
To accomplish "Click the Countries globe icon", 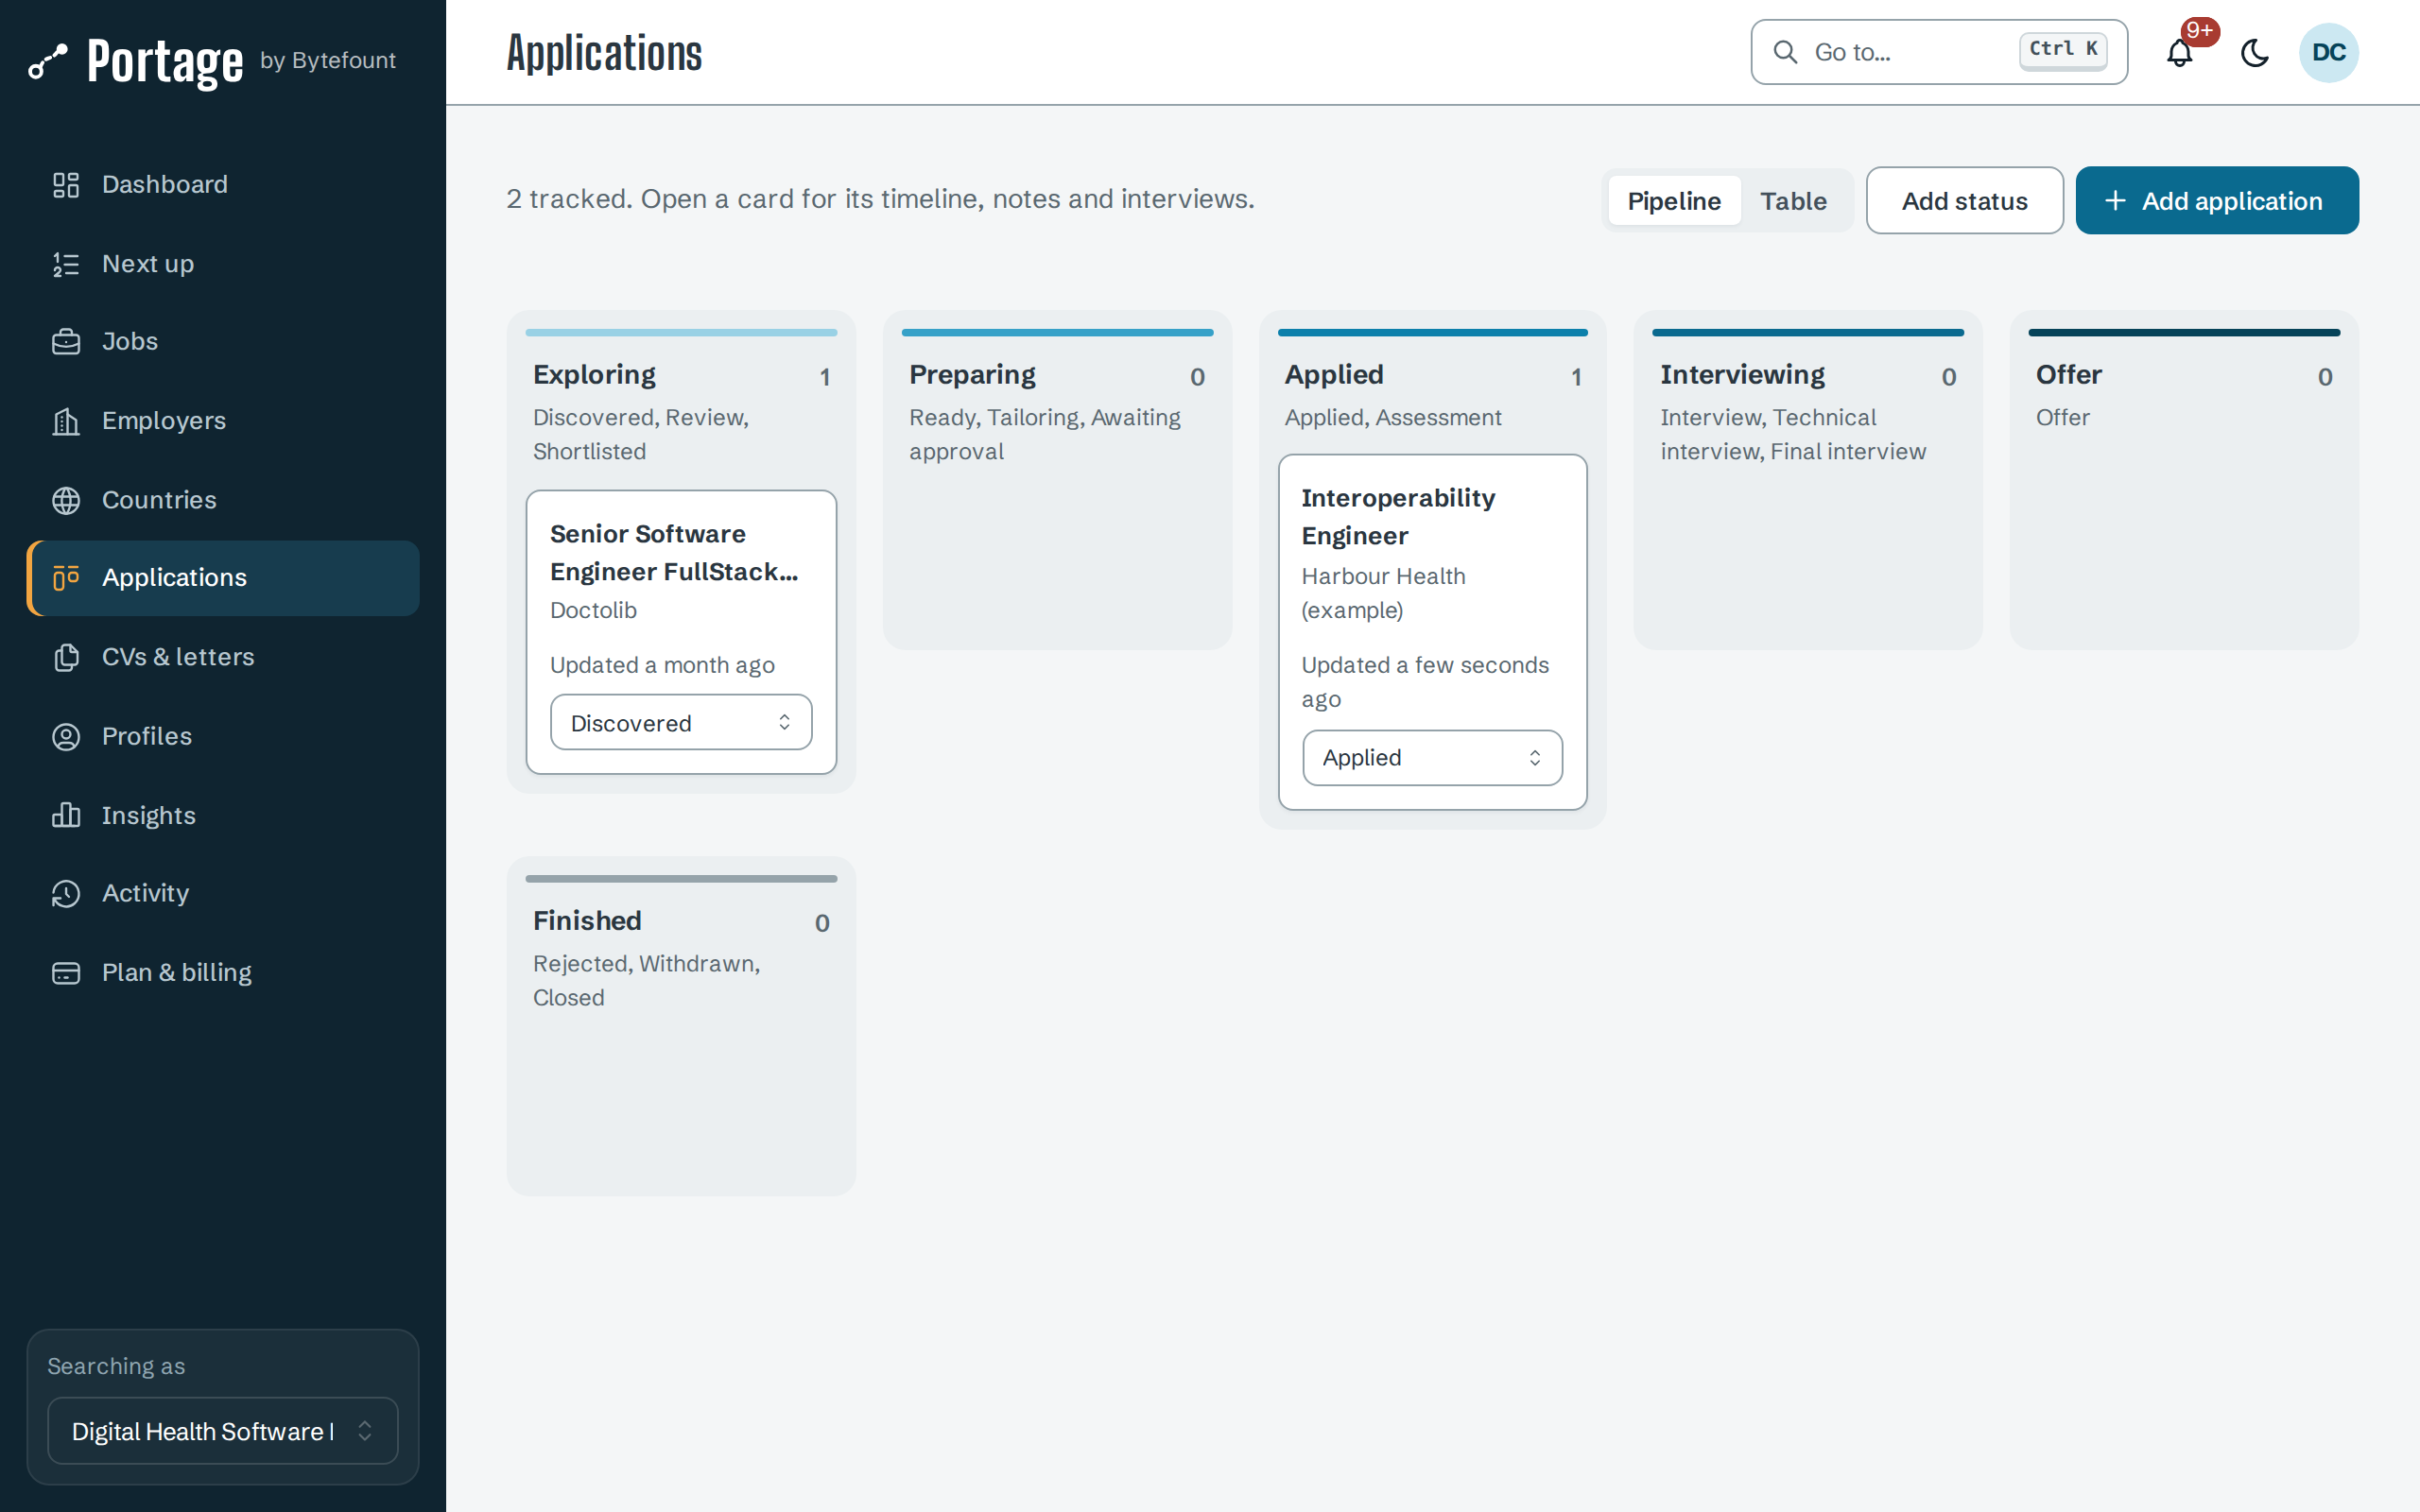I will (66, 500).
